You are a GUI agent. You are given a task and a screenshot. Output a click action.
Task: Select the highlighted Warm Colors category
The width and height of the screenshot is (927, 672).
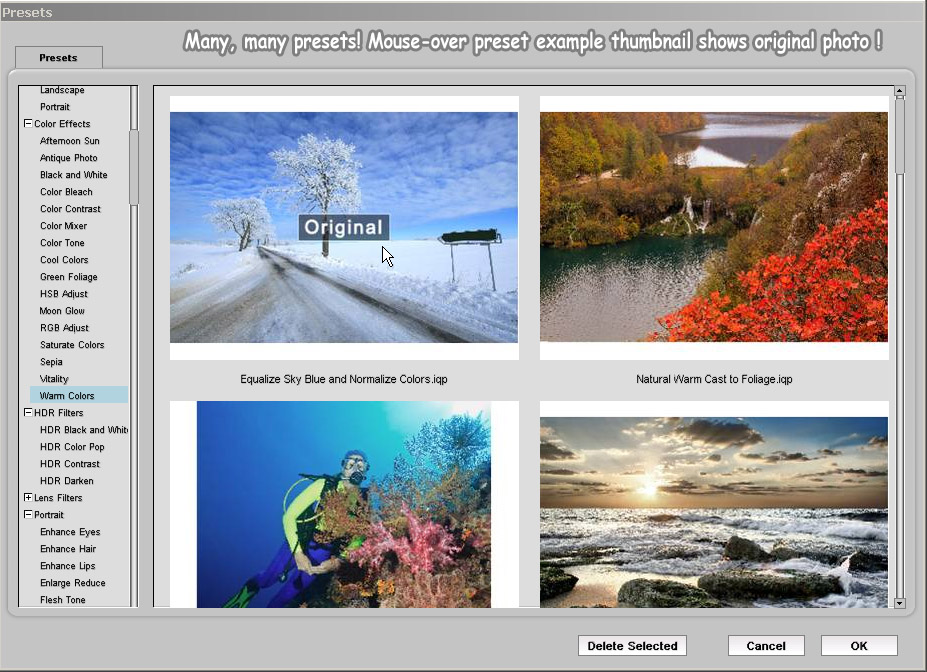click(x=79, y=395)
